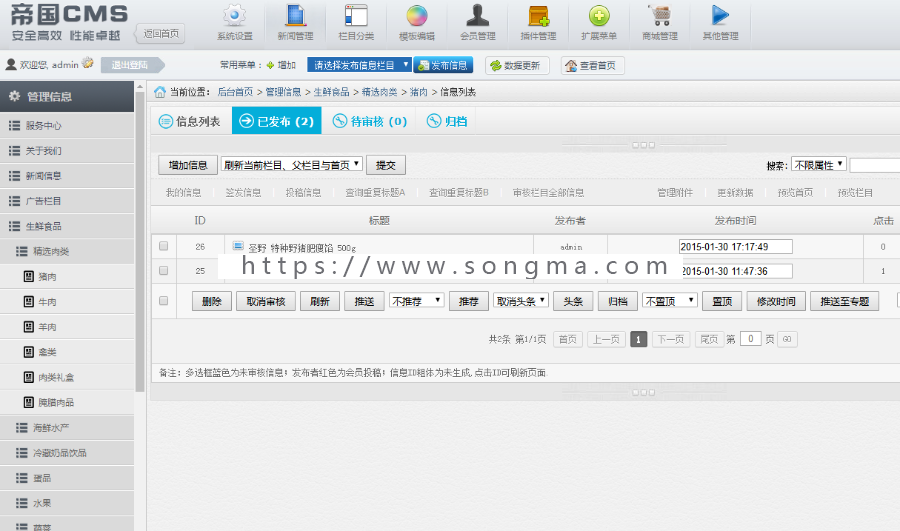Click the edit icon next to admin
Screen dimensions: 900x531
click(88, 63)
